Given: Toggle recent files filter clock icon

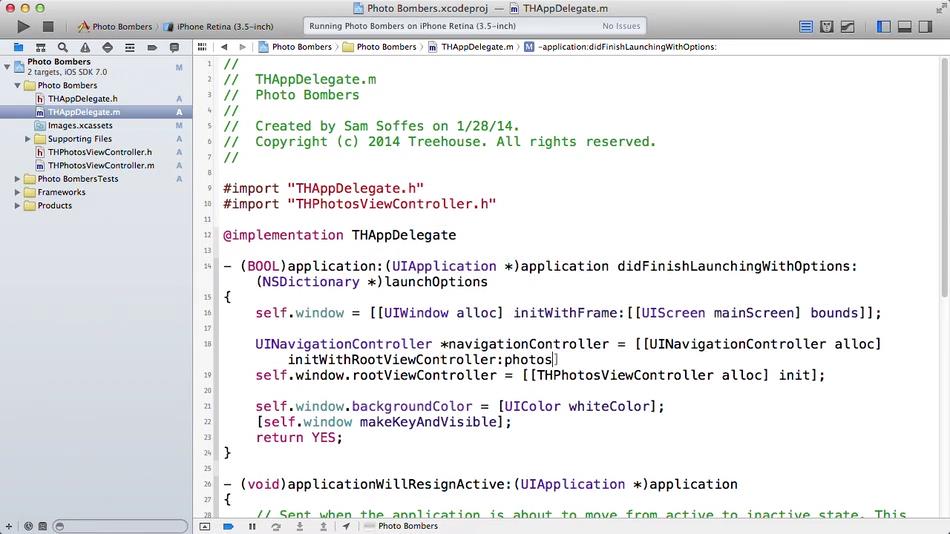Looking at the screenshot, I should pyautogui.click(x=28, y=526).
